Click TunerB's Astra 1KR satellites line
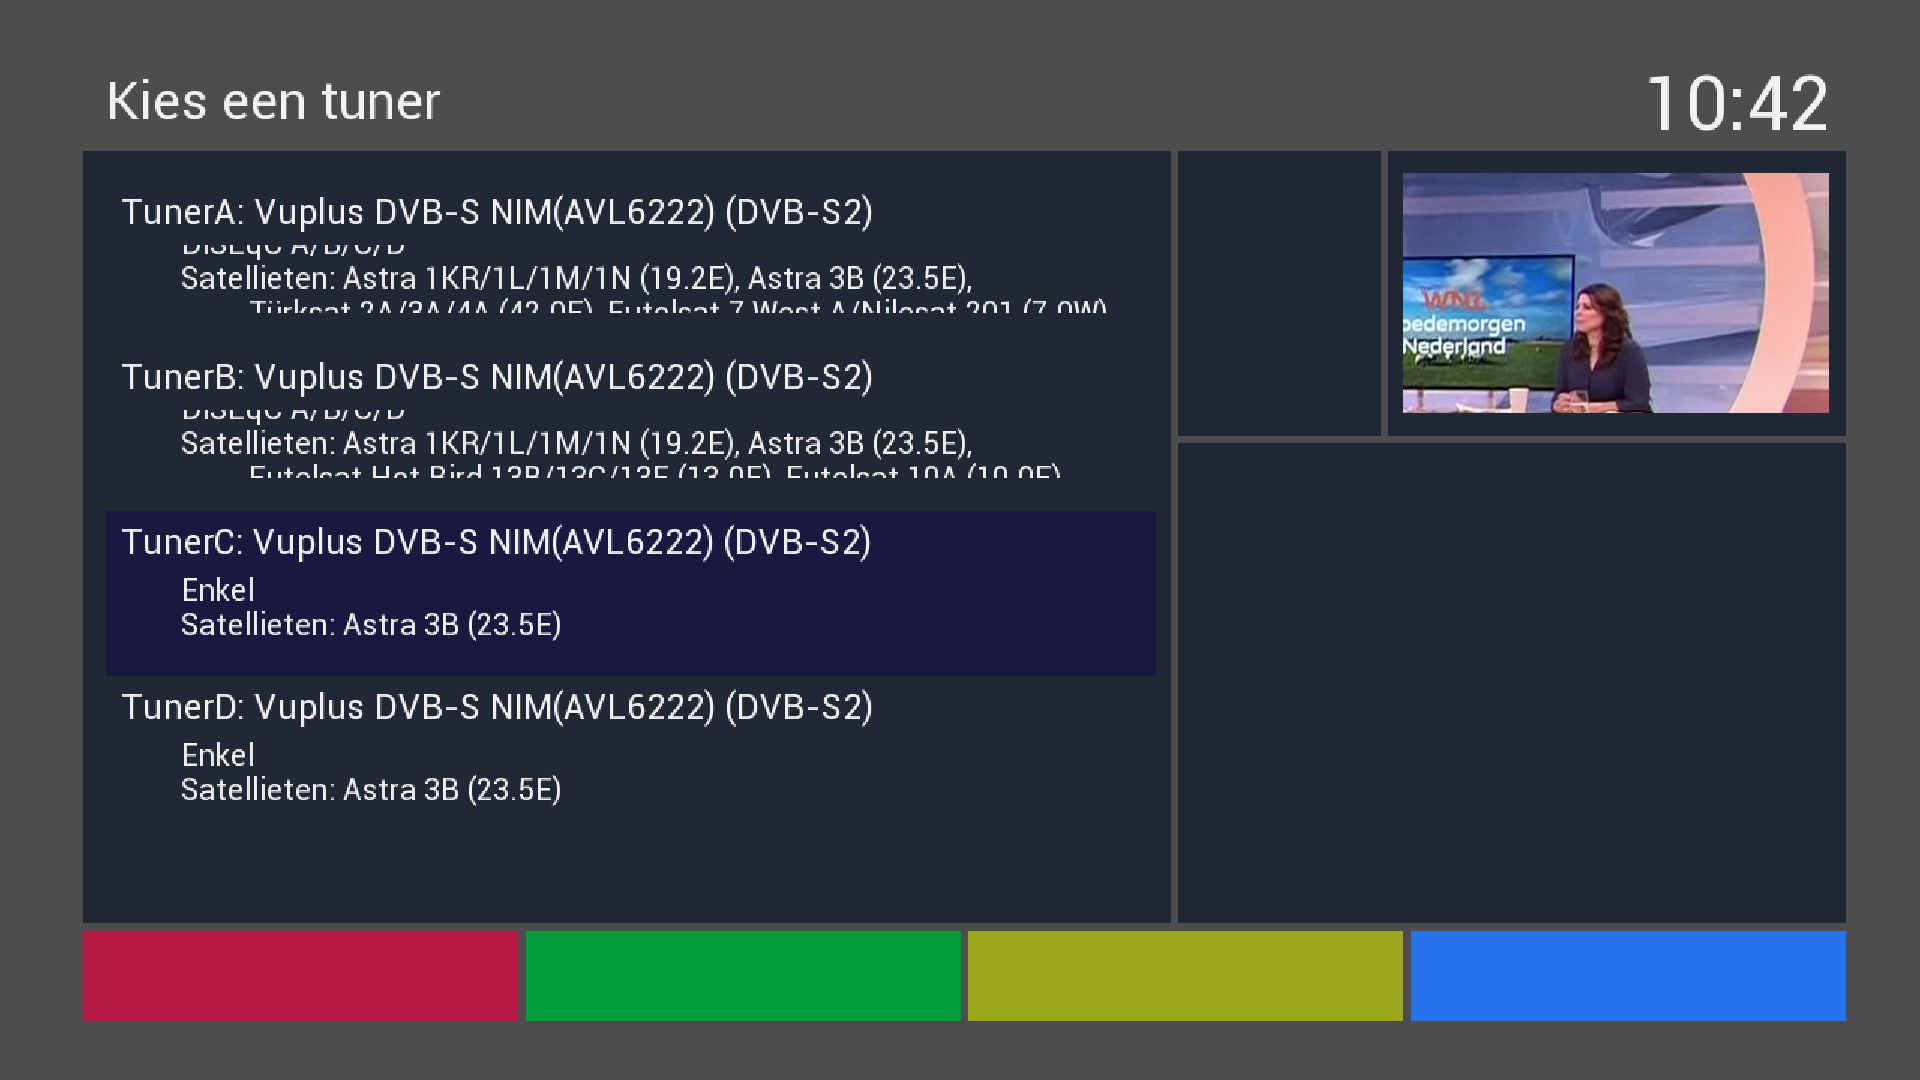 pyautogui.click(x=576, y=443)
